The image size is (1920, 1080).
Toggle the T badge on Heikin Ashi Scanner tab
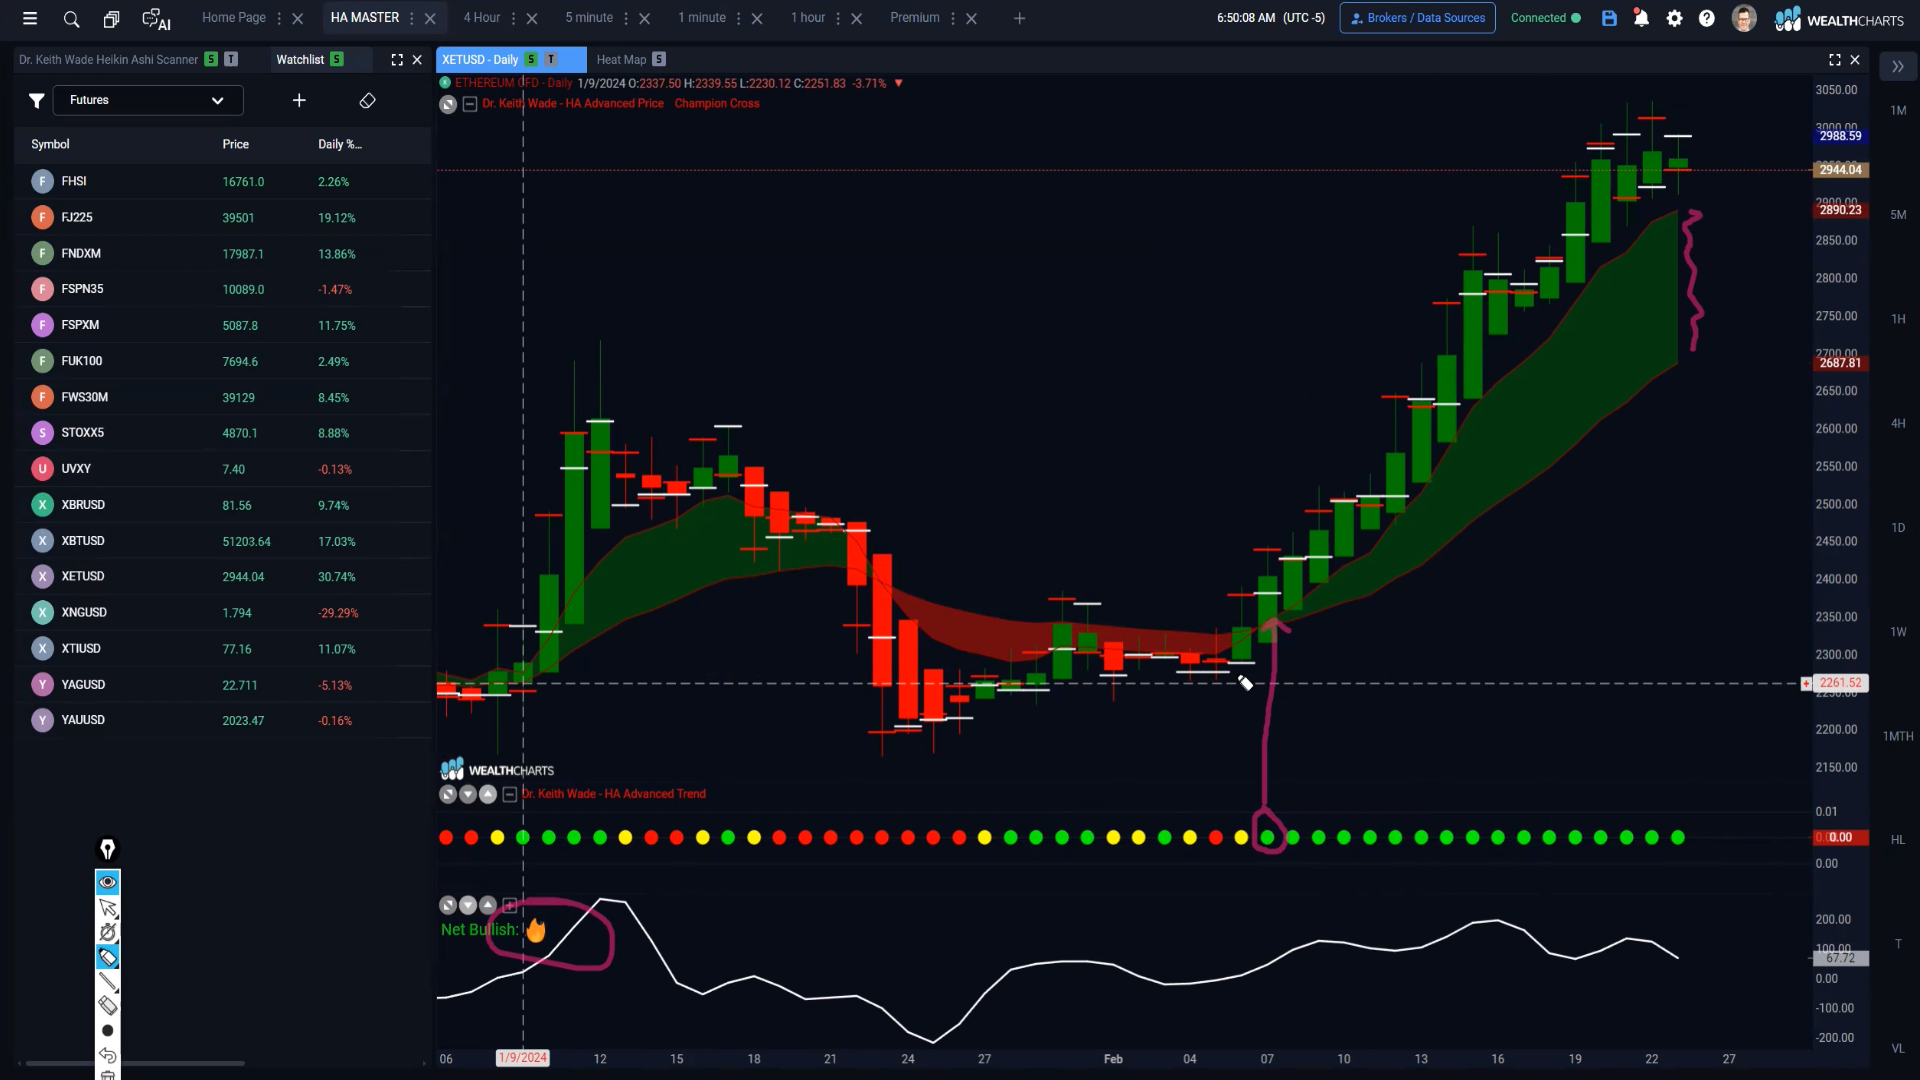coord(231,60)
